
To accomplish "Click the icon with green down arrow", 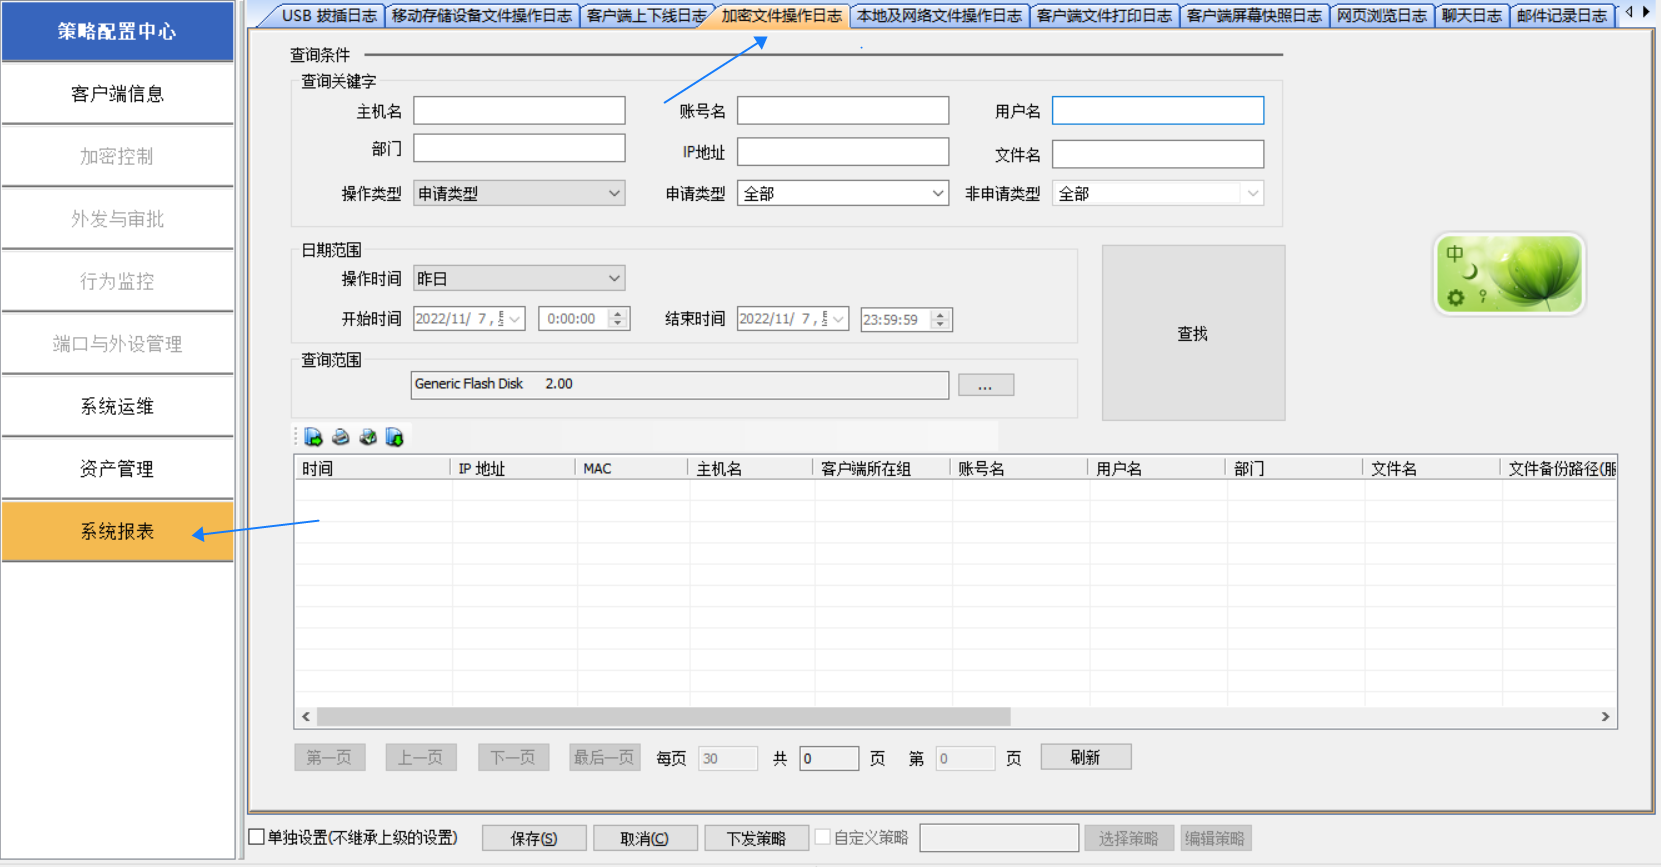I will [x=395, y=437].
